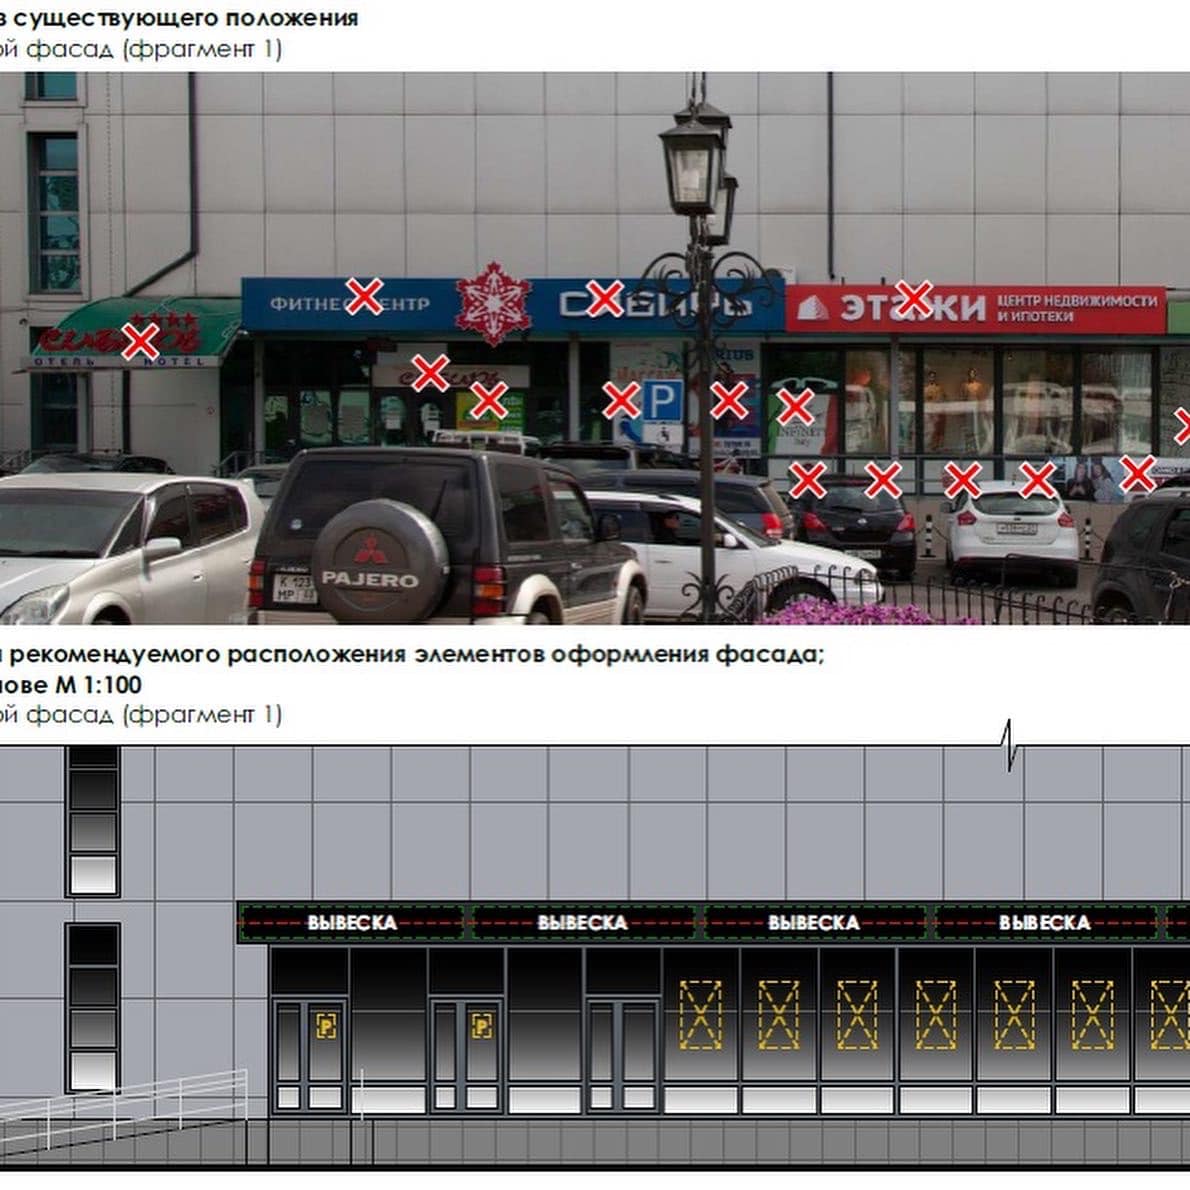Click the "ЦЕНТР НЕДВИЖИМОСТИ И ИПОТЕКИ" text
This screenshot has width=1190, height=1190.
[1077, 307]
